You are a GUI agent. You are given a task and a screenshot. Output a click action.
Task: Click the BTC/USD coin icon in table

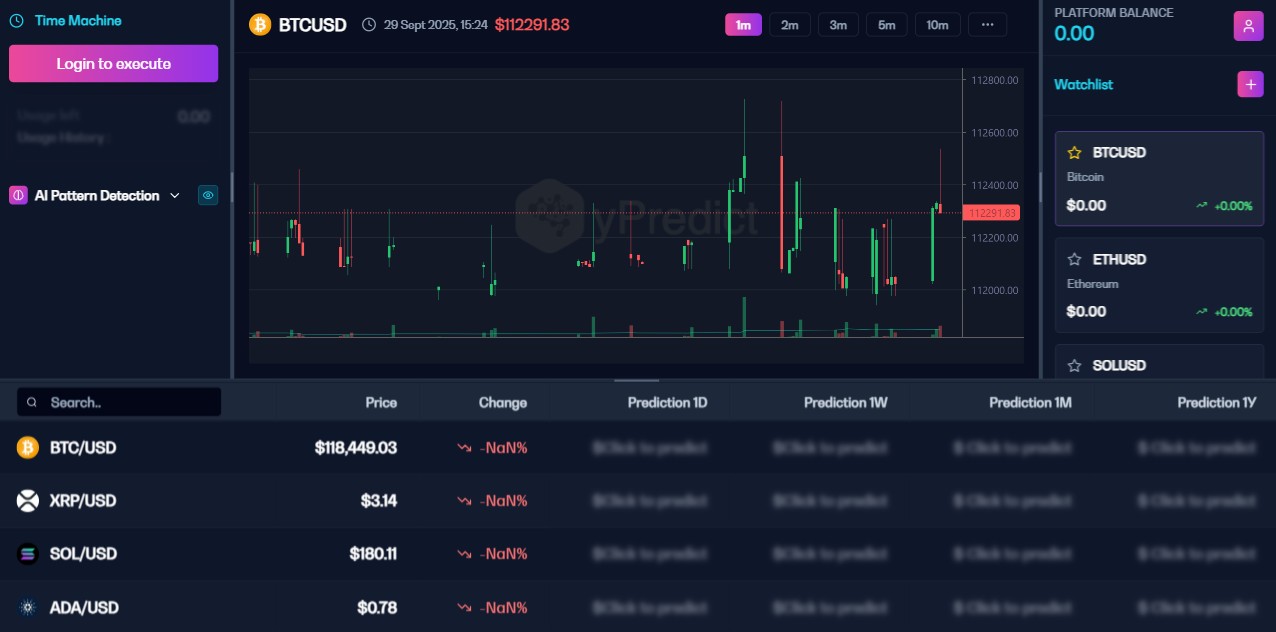click(27, 447)
